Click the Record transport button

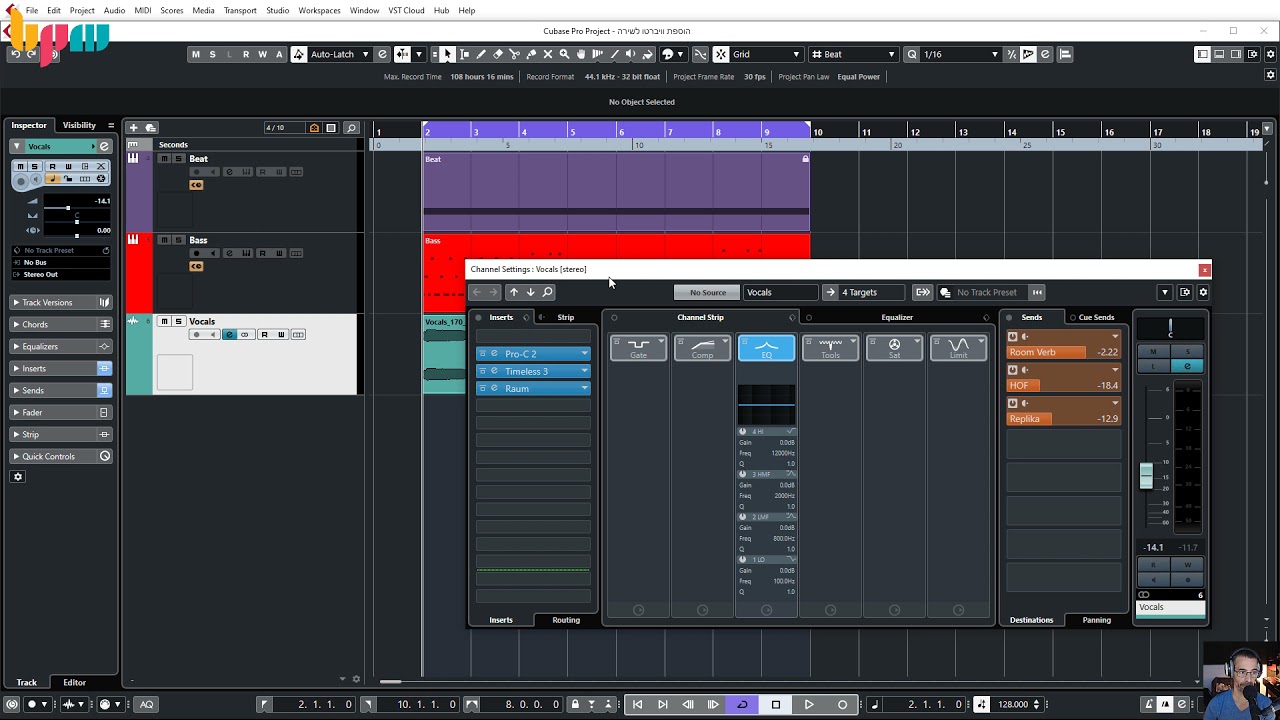pyautogui.click(x=842, y=704)
